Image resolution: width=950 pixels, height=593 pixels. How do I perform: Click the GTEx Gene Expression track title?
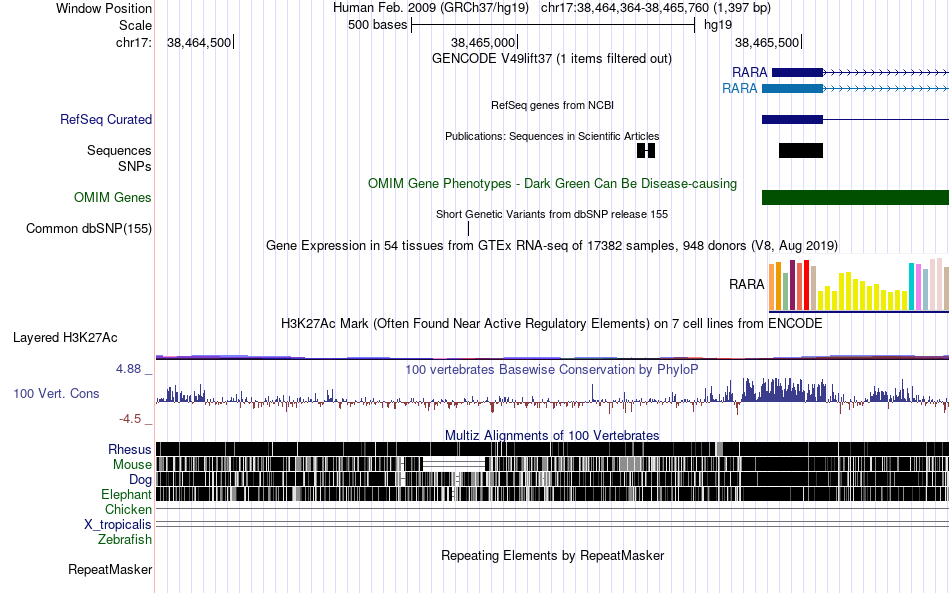(552, 245)
